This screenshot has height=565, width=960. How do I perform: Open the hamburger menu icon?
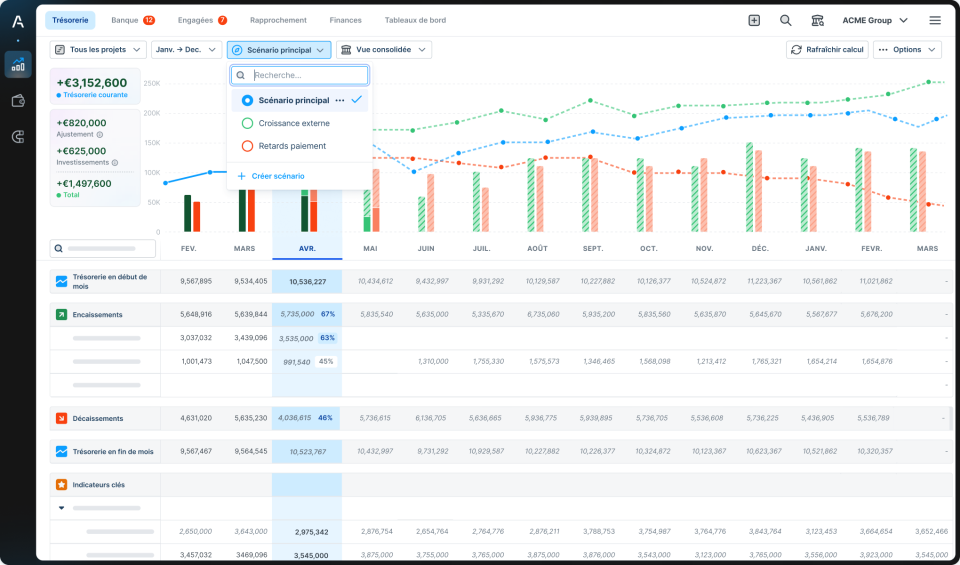coord(934,20)
